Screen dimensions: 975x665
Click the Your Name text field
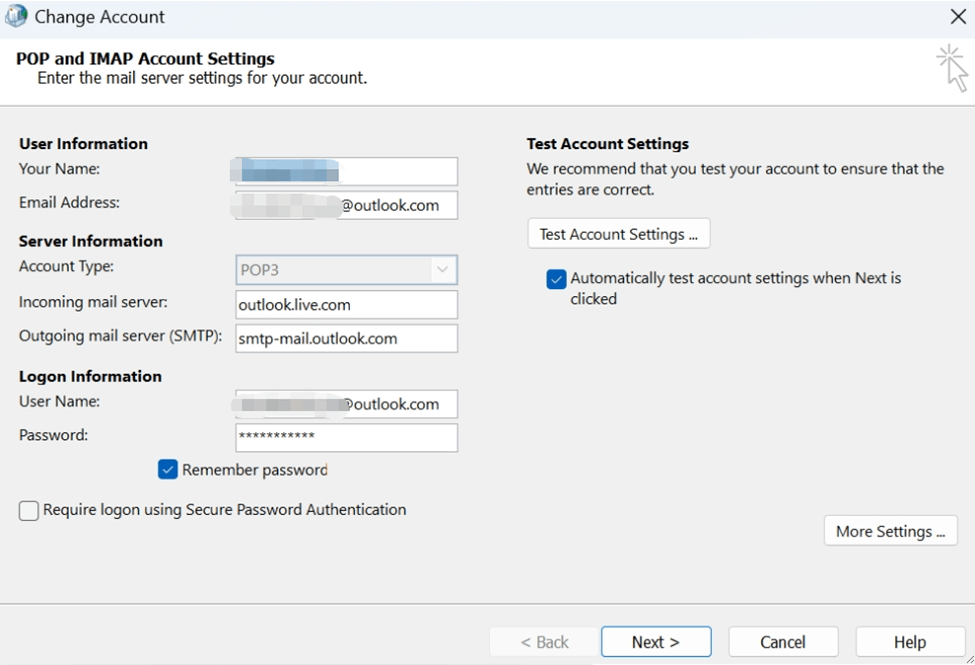tap(346, 171)
